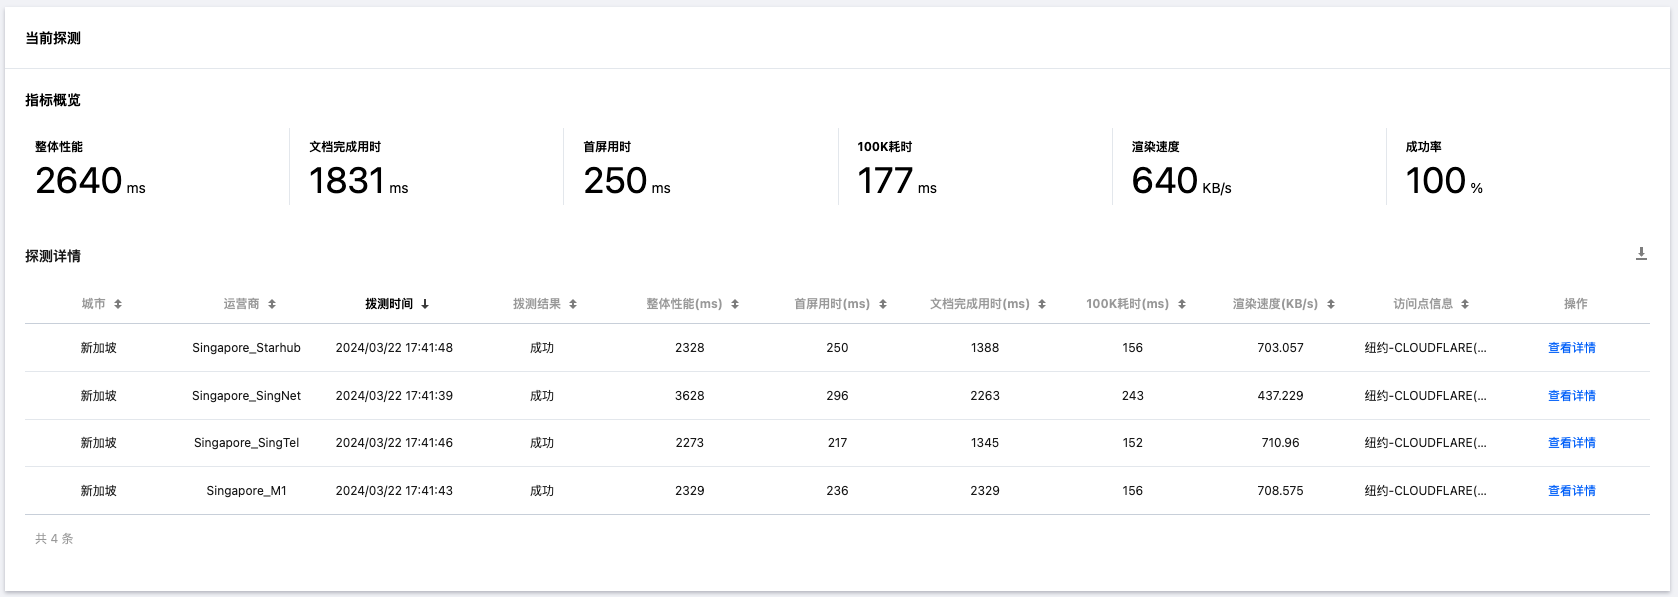
Task: Click the 拨测时间 column header text
Action: (x=389, y=304)
